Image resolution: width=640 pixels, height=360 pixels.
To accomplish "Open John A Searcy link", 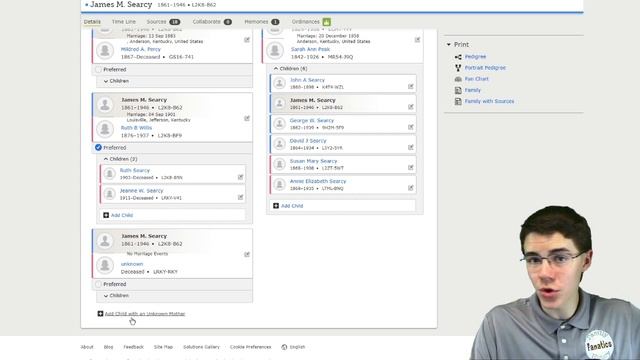I will click(307, 80).
